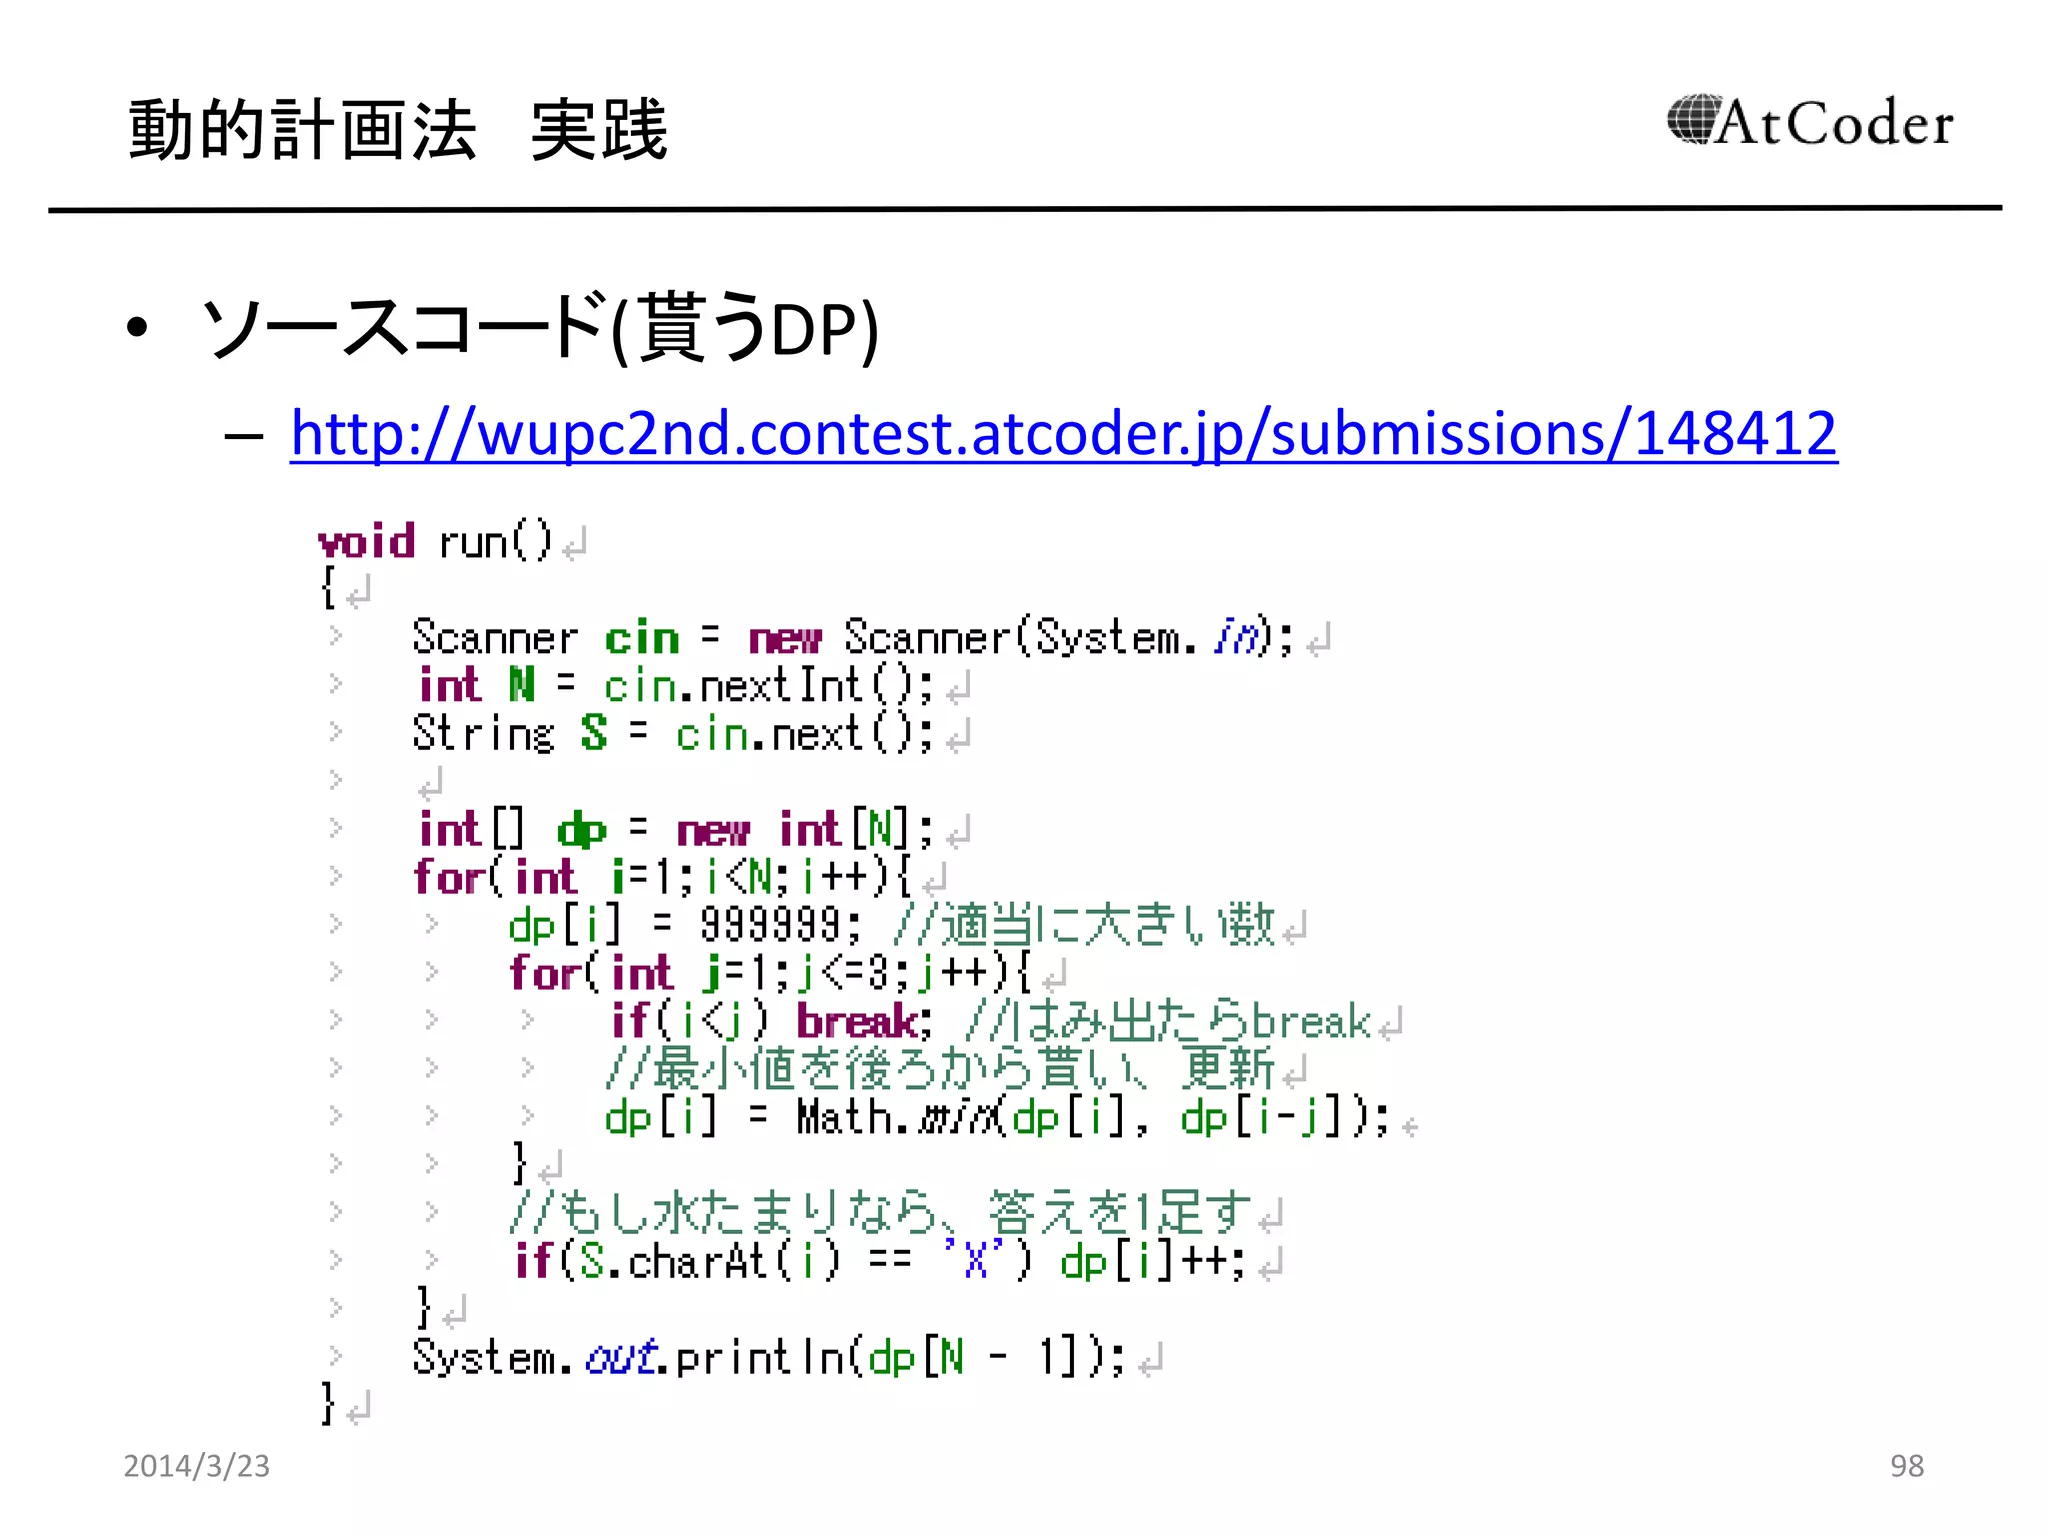
Task: Click the line 'System.out.println(dp[N - 1]);'
Action: (x=769, y=1357)
